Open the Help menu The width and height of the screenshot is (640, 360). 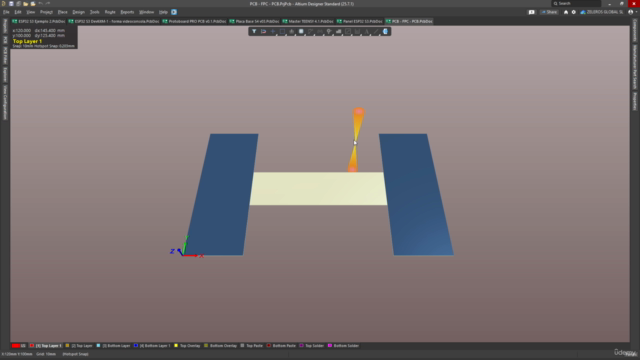[163, 12]
